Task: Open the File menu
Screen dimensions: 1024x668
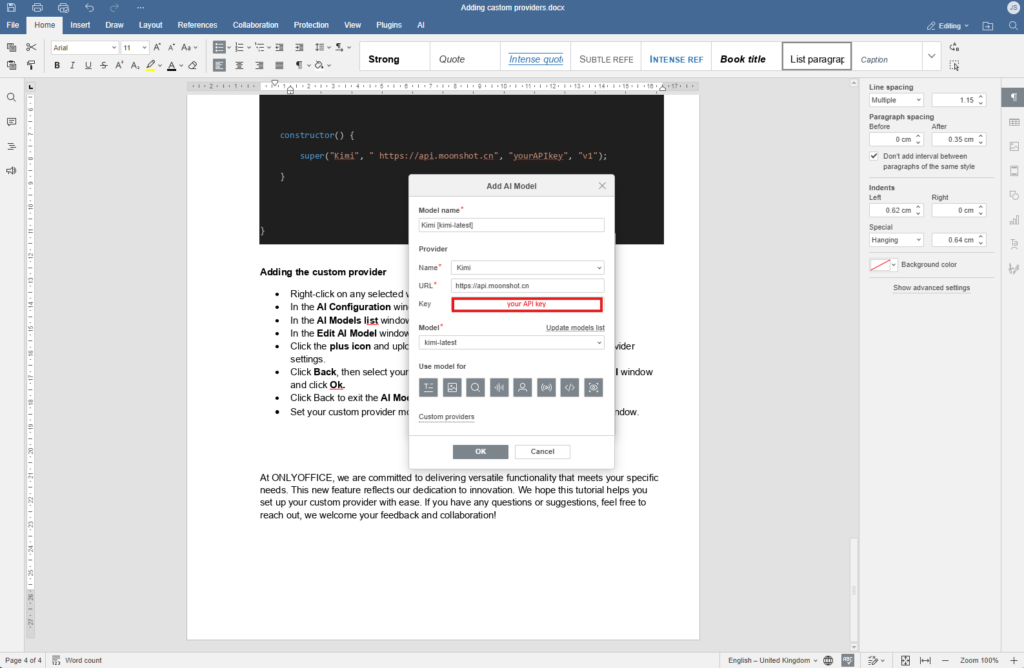Action: point(12,25)
